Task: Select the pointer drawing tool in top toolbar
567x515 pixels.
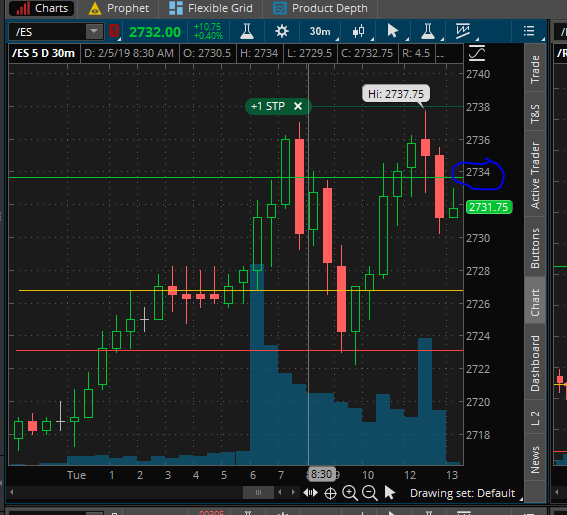Action: pyautogui.click(x=394, y=31)
